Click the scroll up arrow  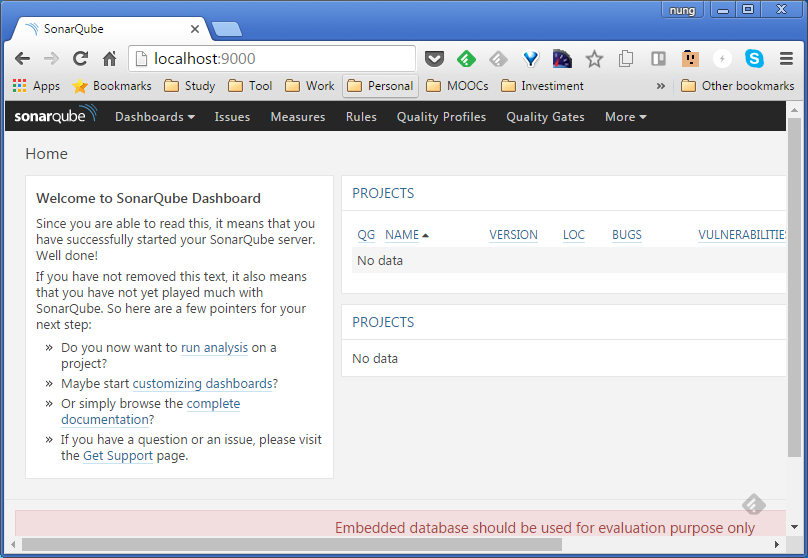click(x=794, y=110)
